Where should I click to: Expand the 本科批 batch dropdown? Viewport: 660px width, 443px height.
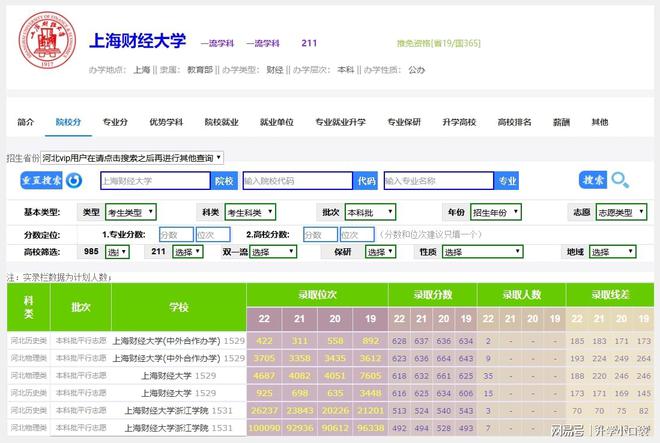click(370, 212)
